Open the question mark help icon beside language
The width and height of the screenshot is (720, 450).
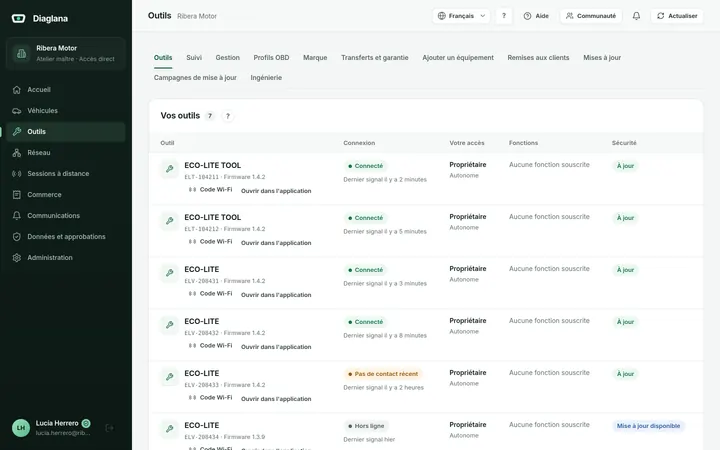[504, 16]
